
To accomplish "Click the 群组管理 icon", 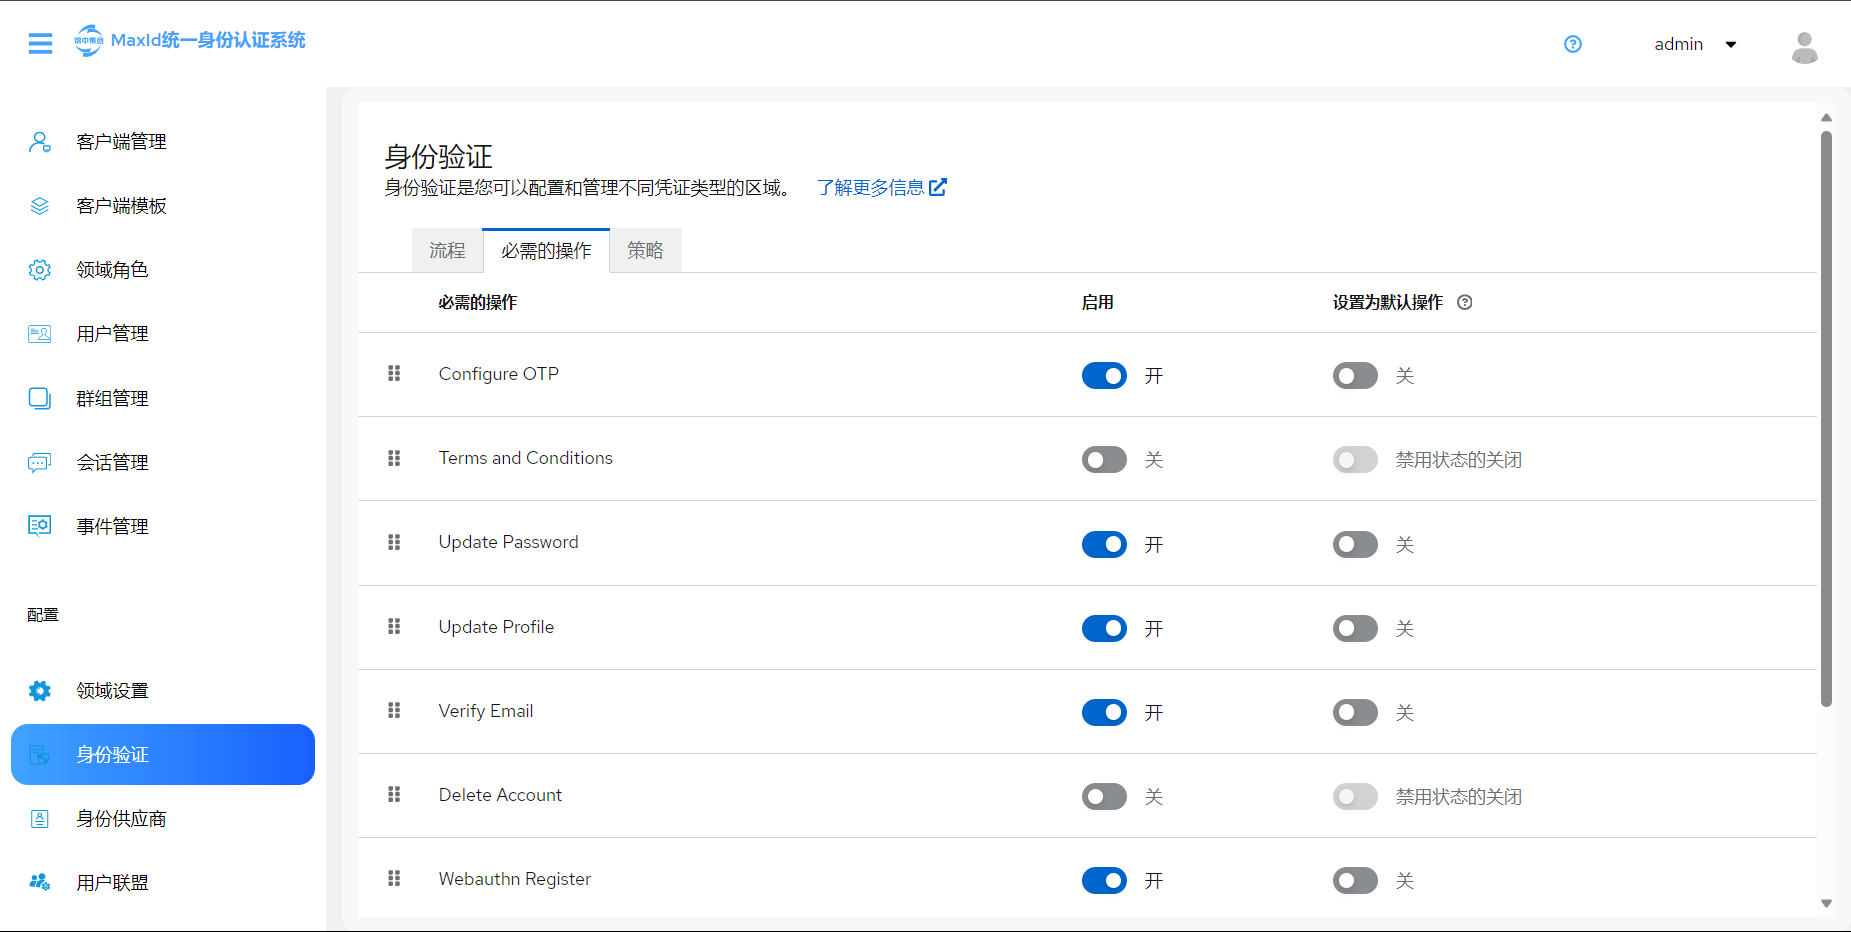I will point(40,399).
